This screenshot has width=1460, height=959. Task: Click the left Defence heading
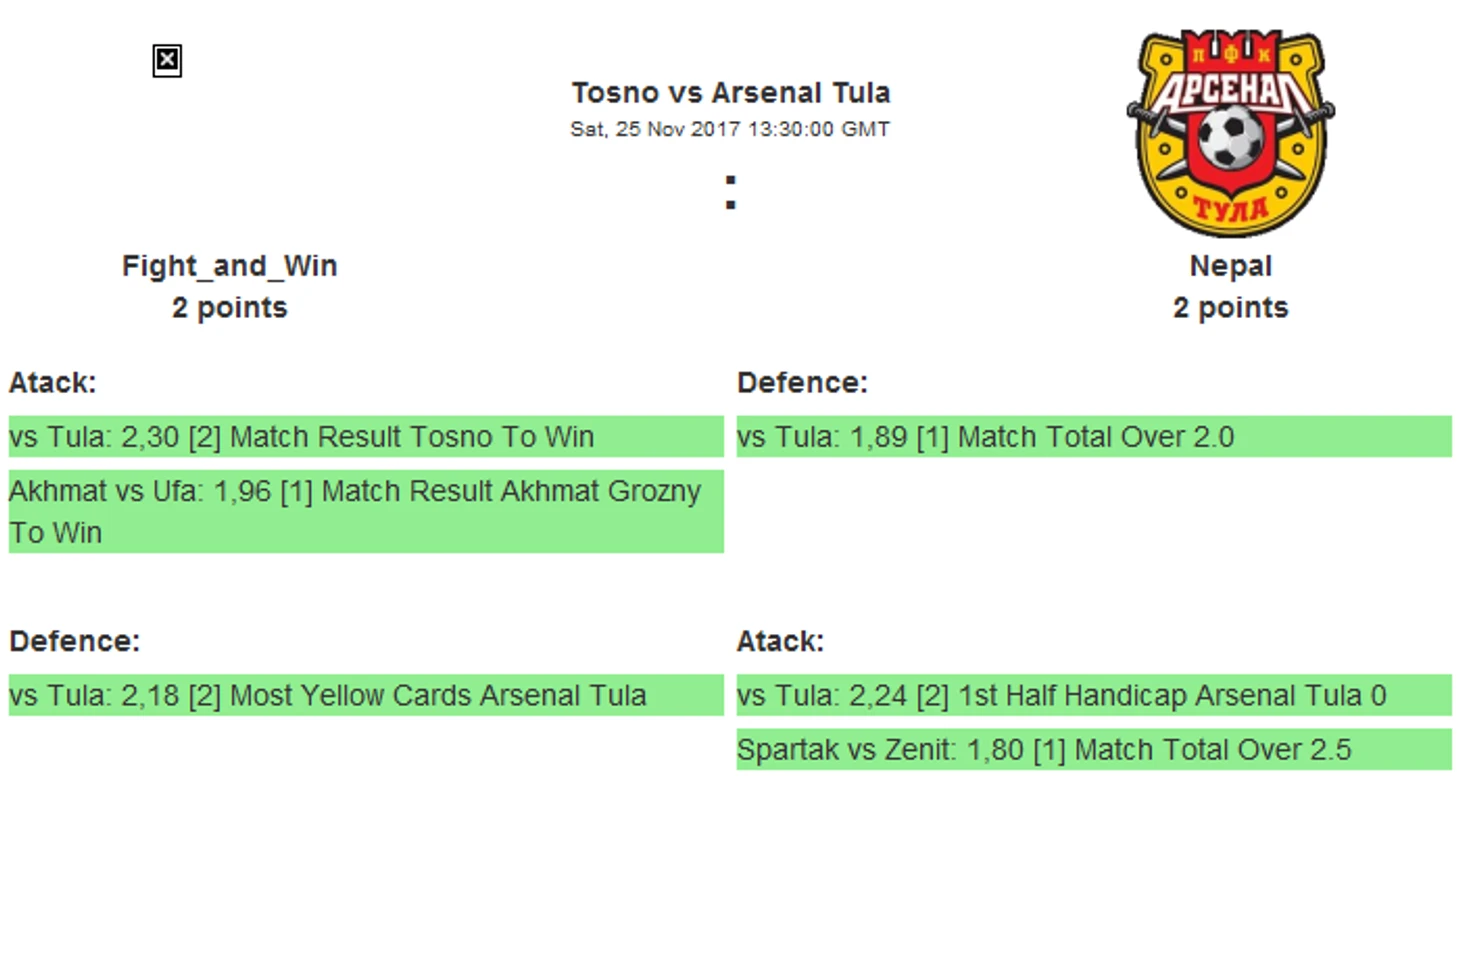75,641
